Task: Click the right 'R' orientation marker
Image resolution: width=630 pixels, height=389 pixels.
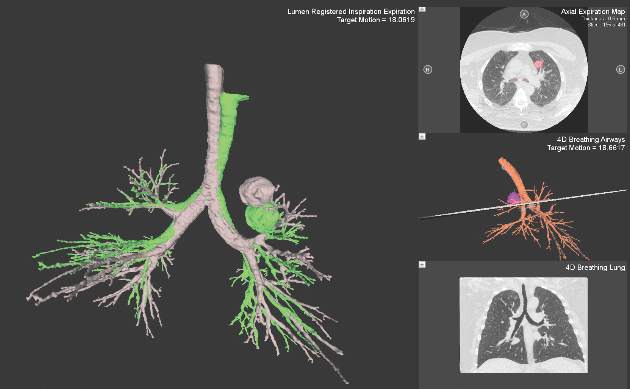Action: tap(428, 70)
